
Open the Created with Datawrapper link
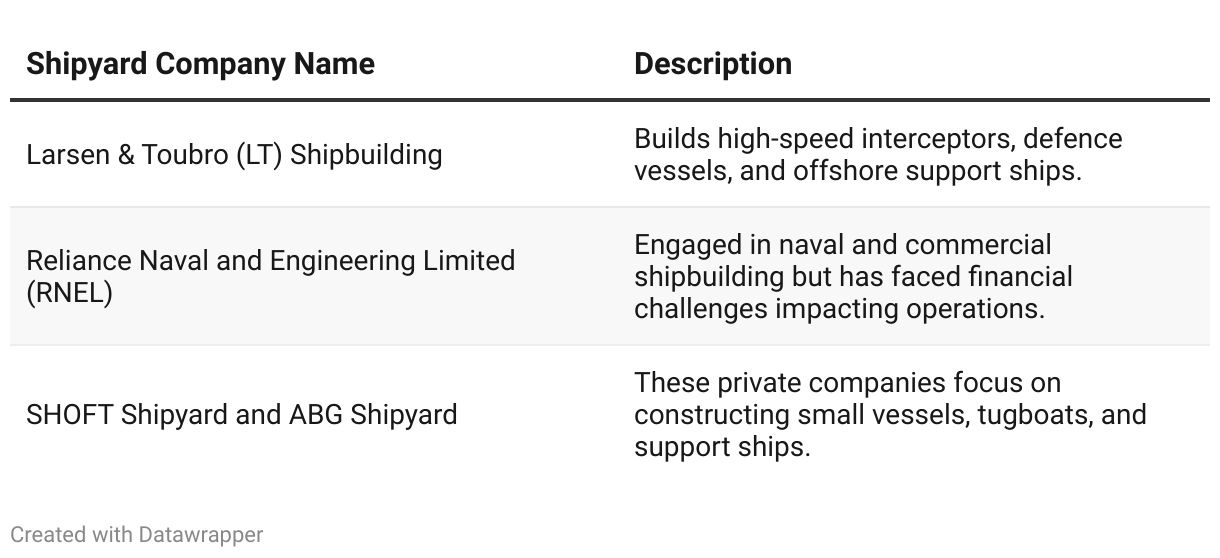pos(136,535)
